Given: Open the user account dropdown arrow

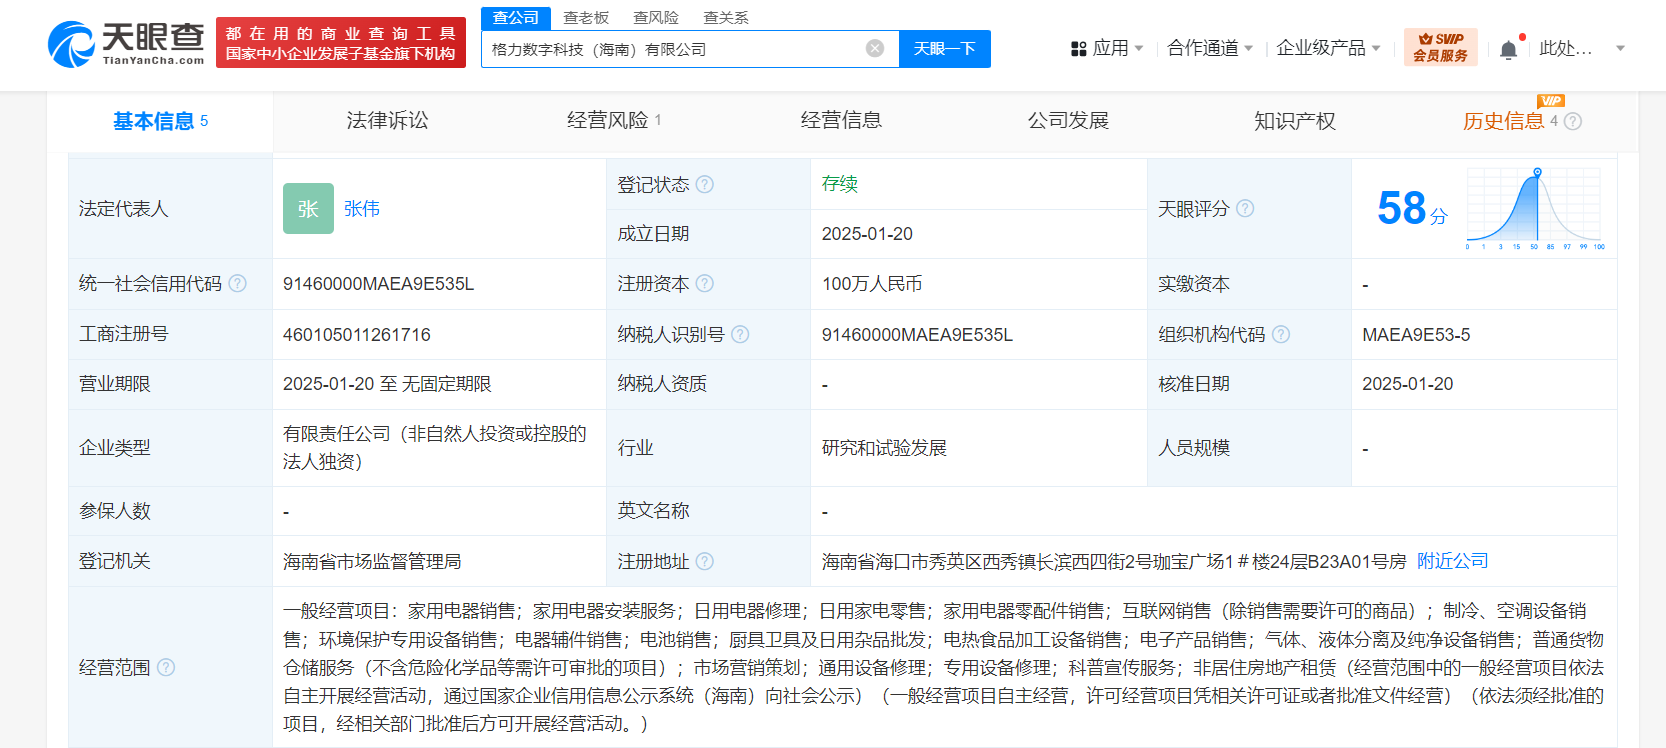Looking at the screenshot, I should (1620, 48).
